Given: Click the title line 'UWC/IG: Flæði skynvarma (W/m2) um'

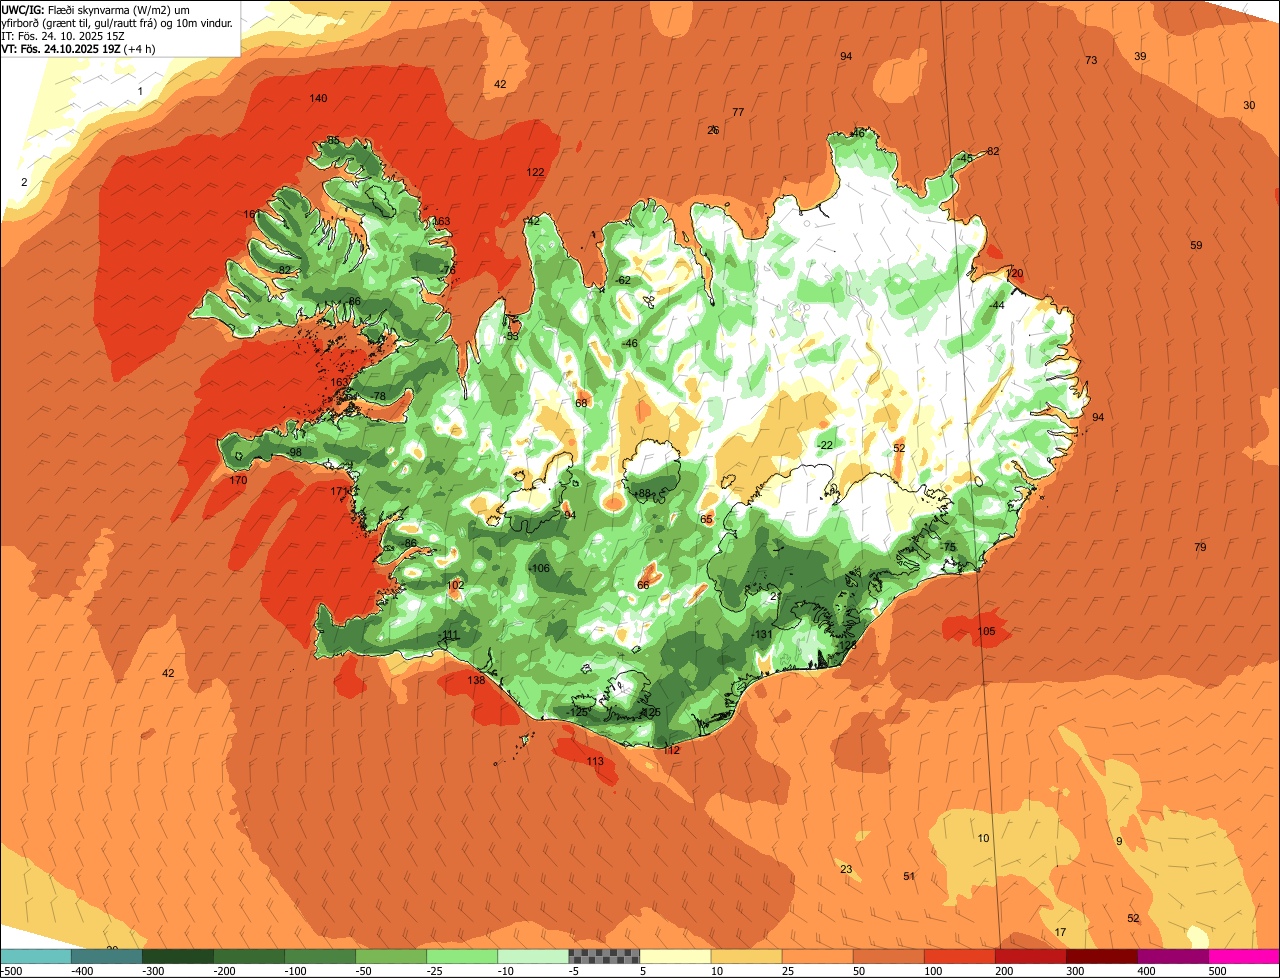Looking at the screenshot, I should 96,10.
